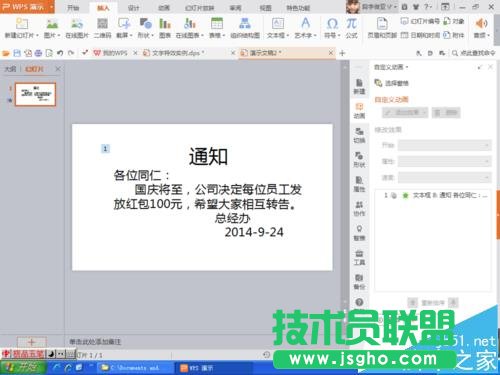Open the Property (属性) effect combo box
The image size is (500, 375).
445,161
